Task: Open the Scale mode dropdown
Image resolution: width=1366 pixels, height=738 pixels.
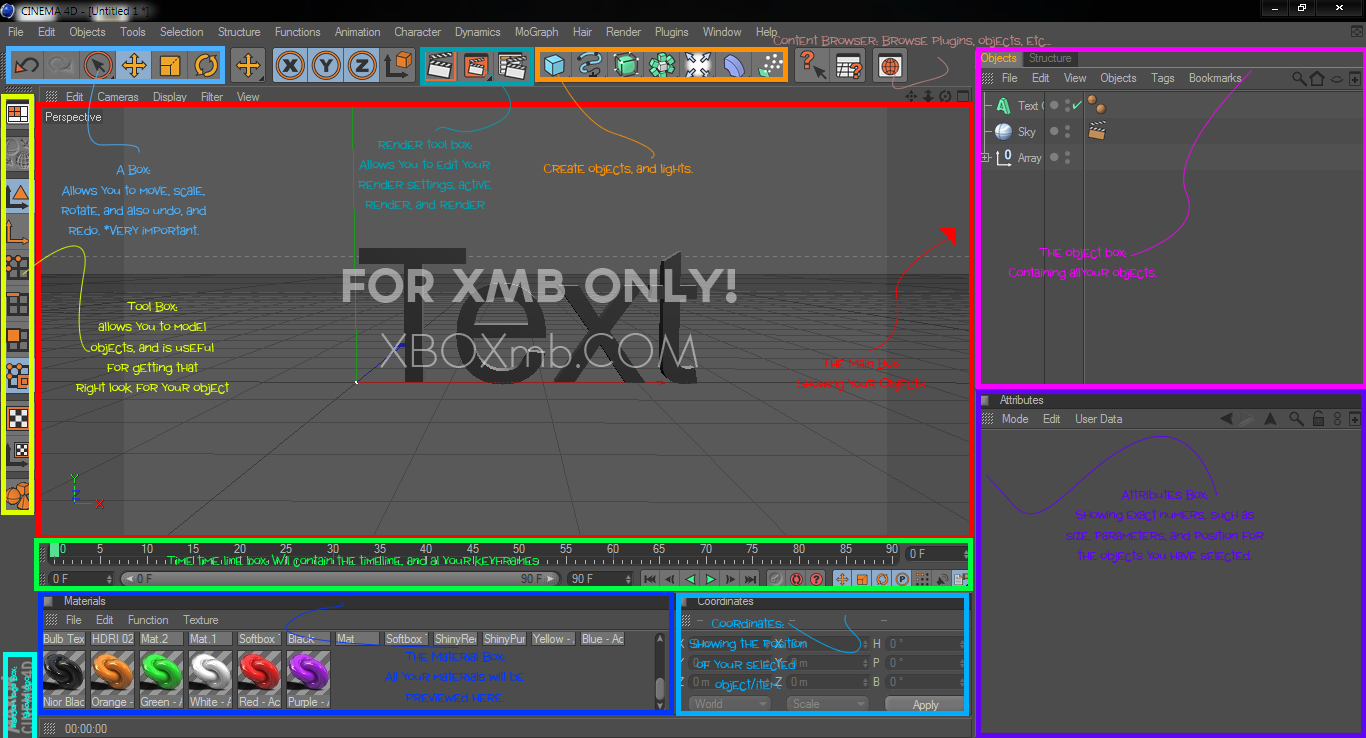Action: tap(827, 704)
